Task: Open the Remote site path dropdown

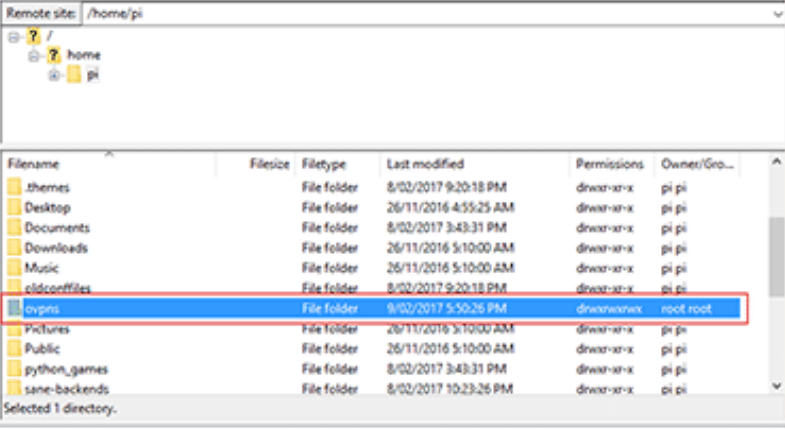Action: 776,15
